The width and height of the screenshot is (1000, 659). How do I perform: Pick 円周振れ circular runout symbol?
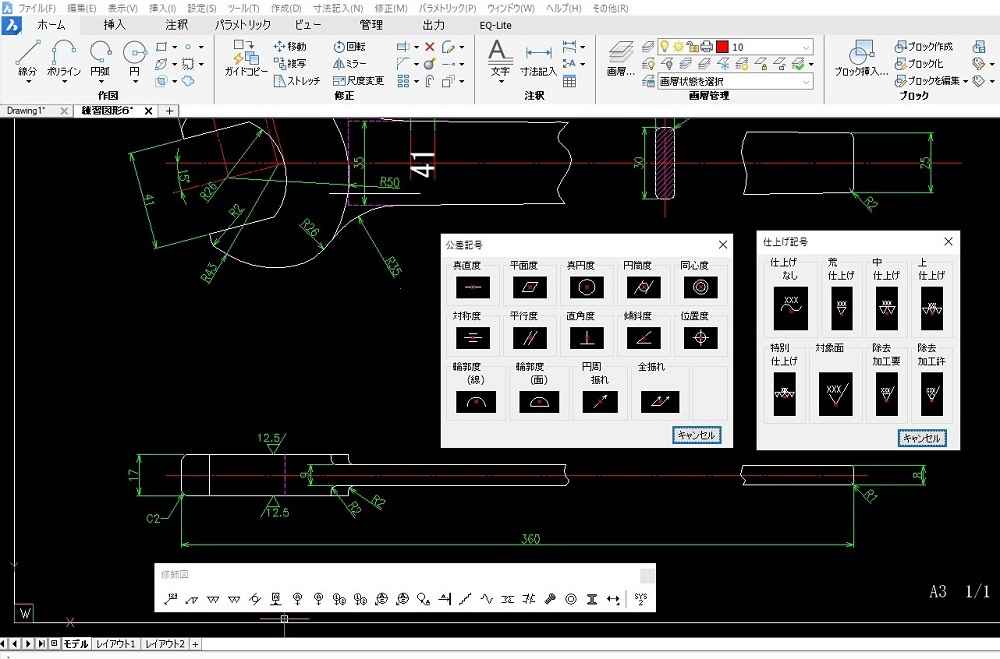[x=599, y=402]
